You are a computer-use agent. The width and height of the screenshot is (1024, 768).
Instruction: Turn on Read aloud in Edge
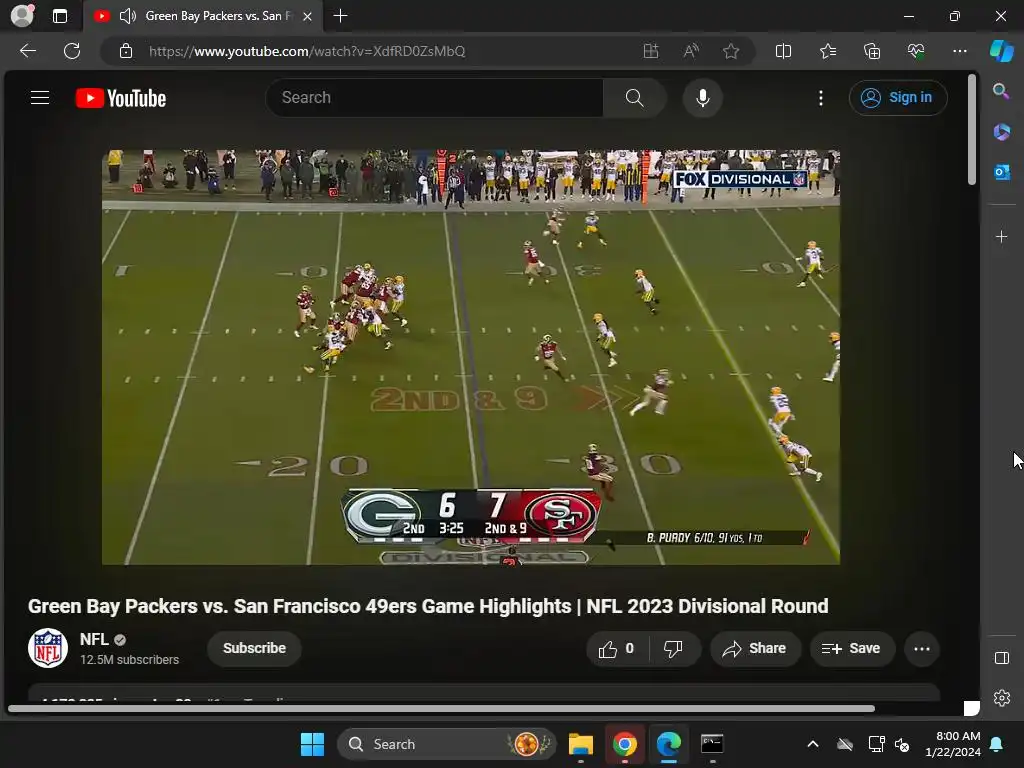(691, 51)
